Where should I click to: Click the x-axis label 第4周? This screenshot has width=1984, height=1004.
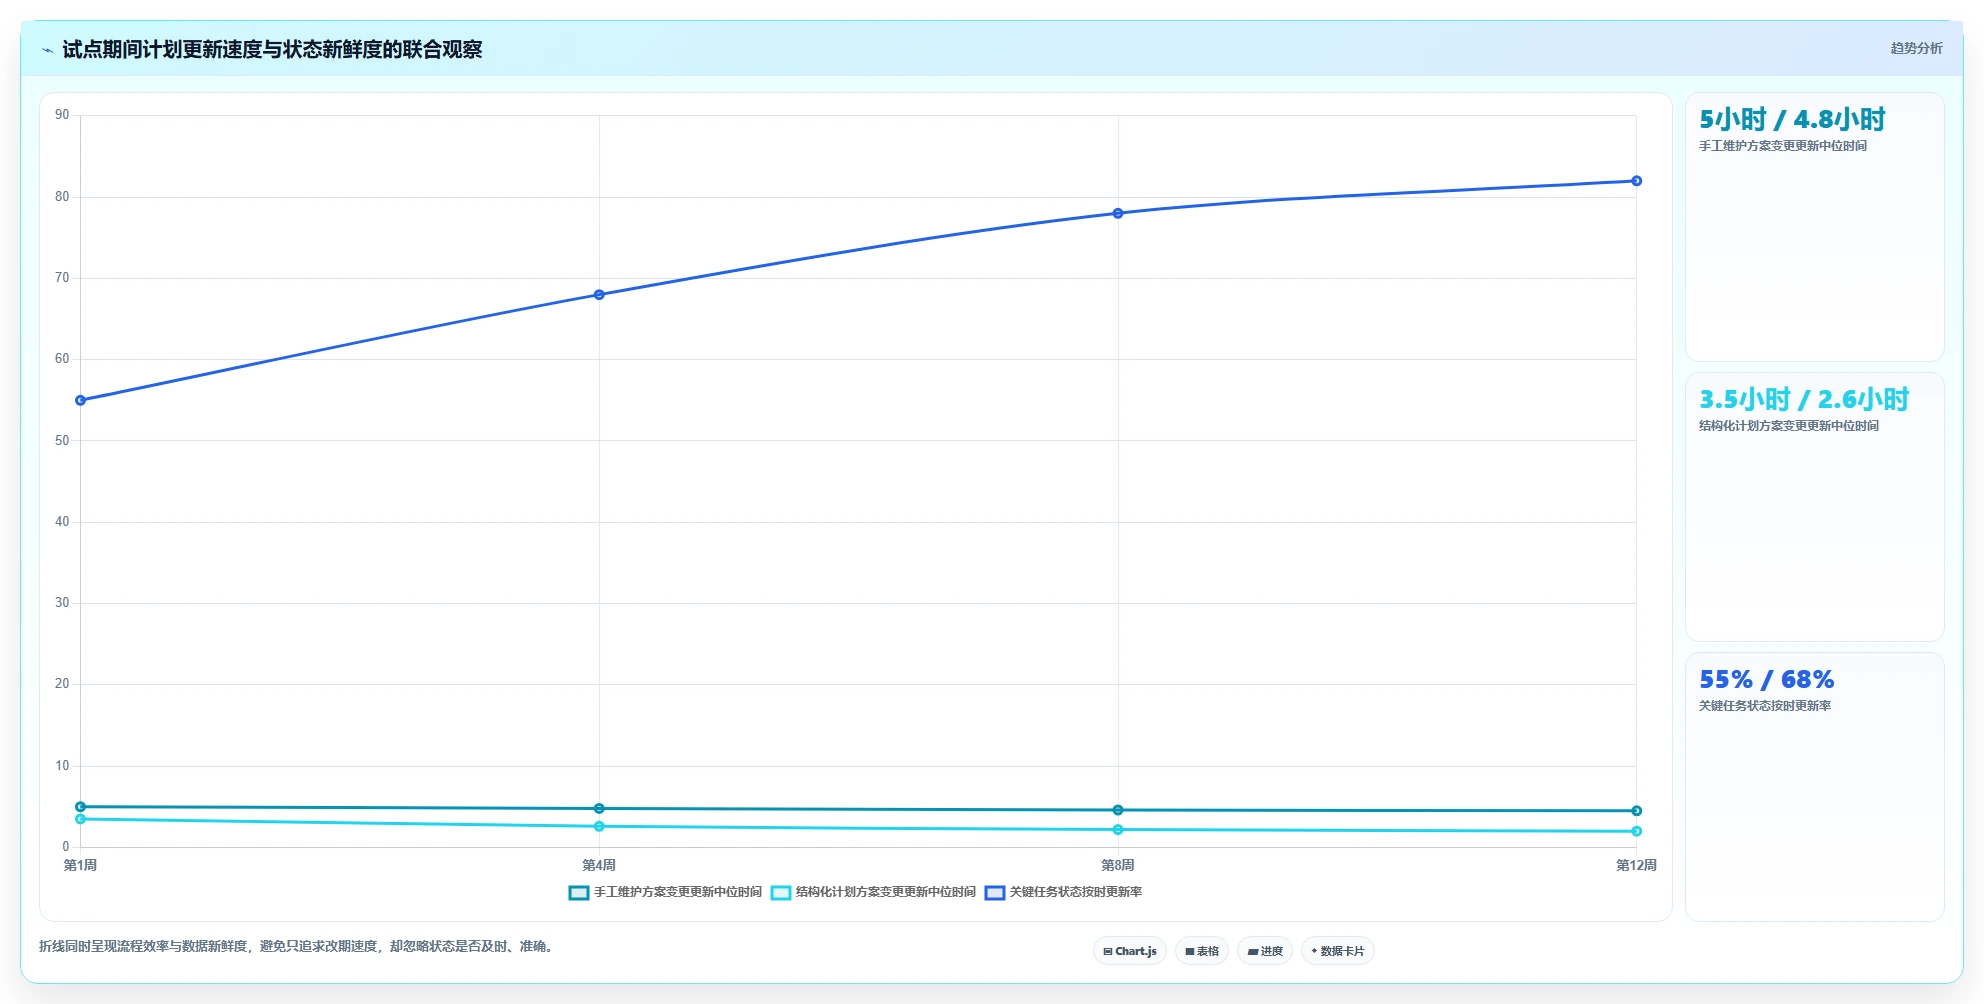click(x=599, y=865)
